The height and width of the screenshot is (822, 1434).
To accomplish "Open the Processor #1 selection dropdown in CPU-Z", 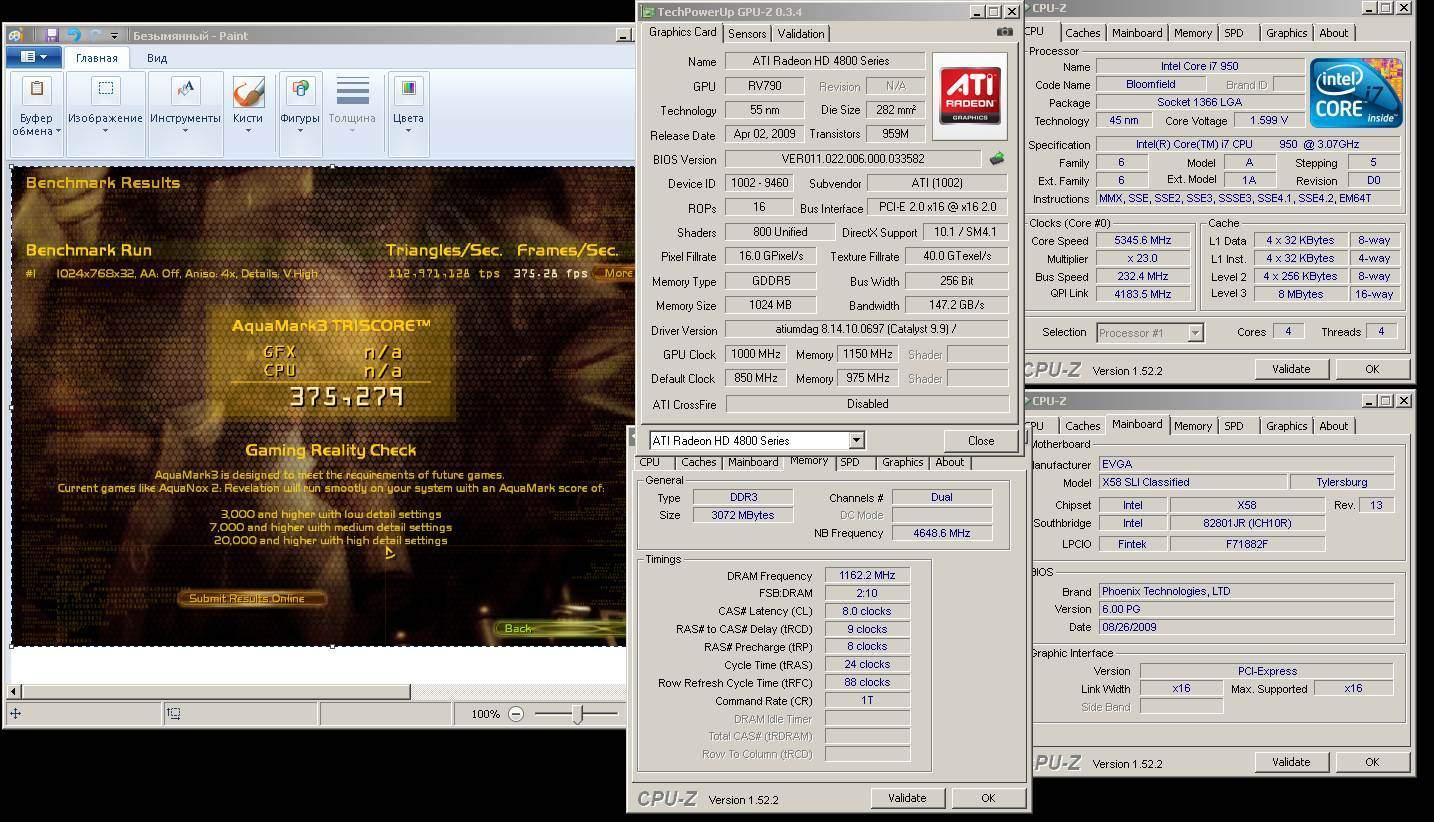I will click(1149, 332).
